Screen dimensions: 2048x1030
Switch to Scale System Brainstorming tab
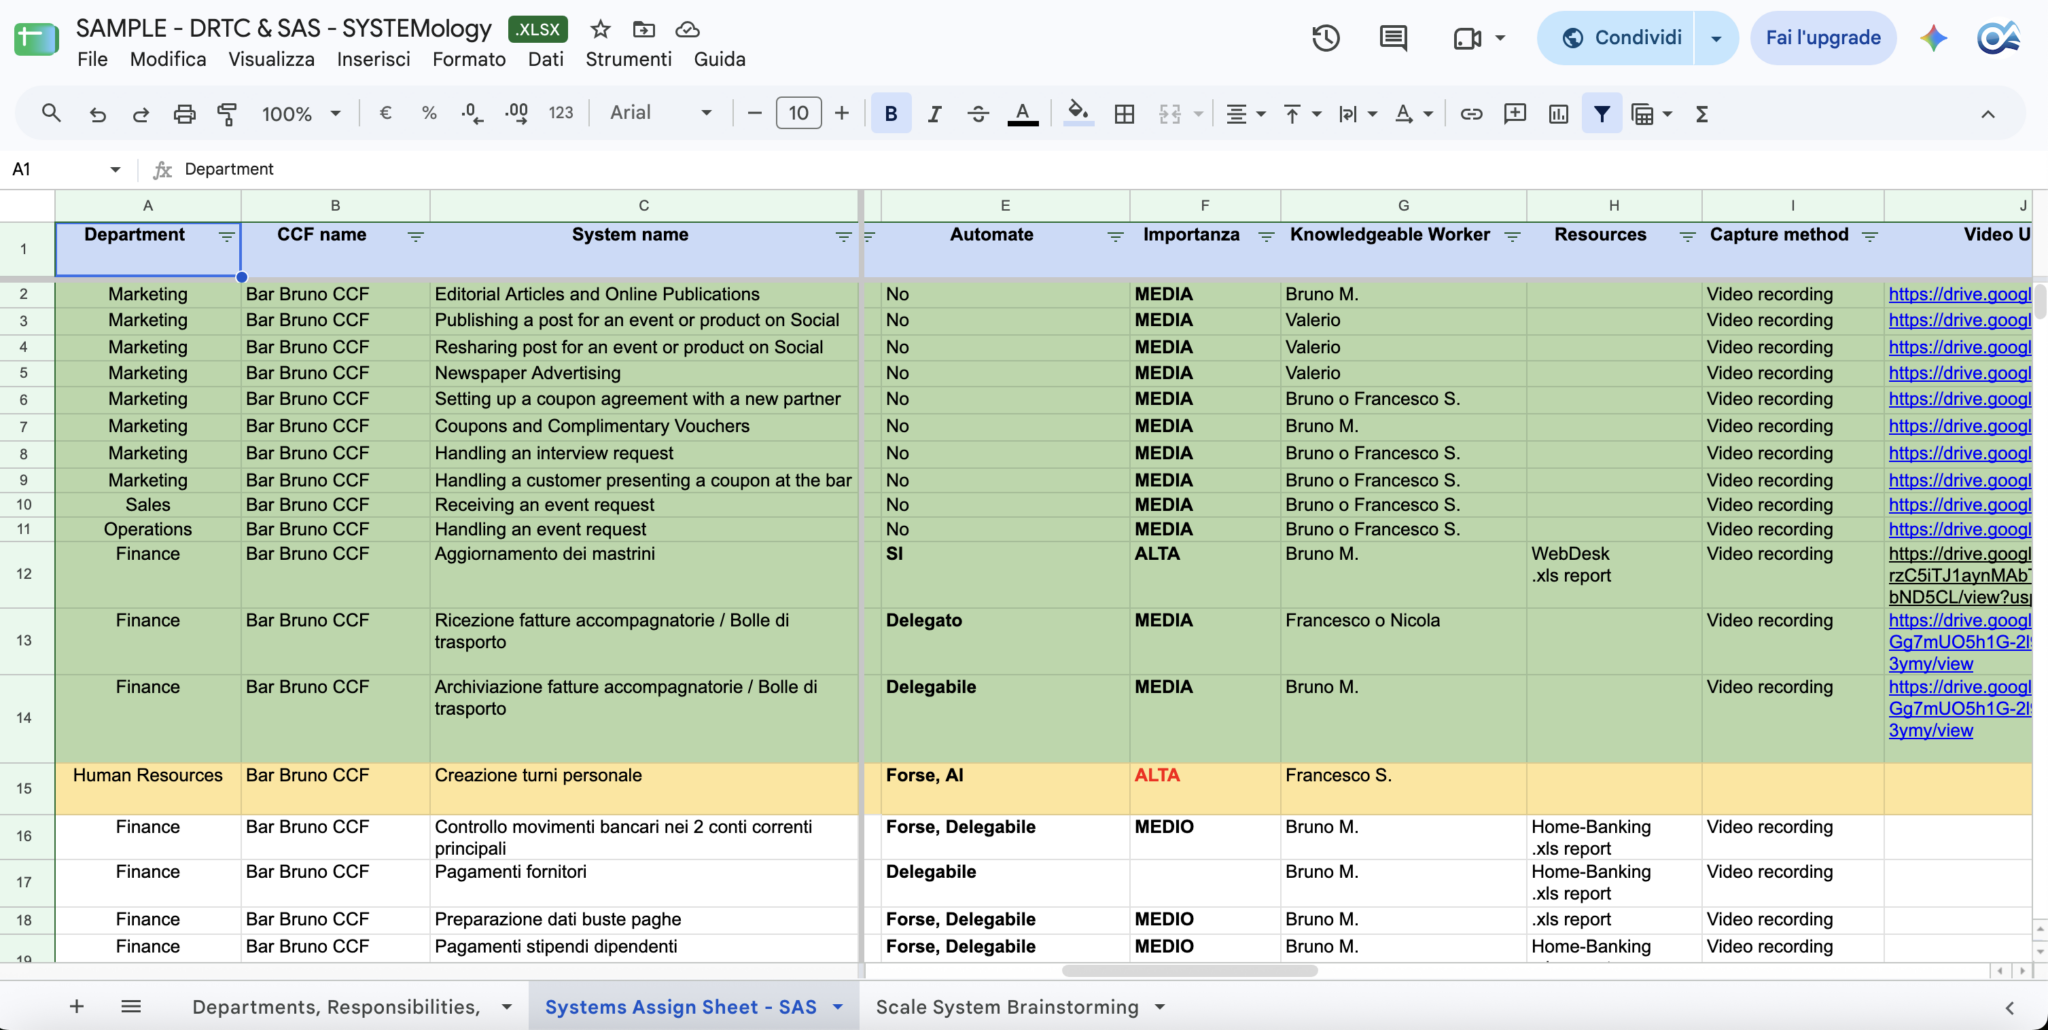(1007, 1007)
